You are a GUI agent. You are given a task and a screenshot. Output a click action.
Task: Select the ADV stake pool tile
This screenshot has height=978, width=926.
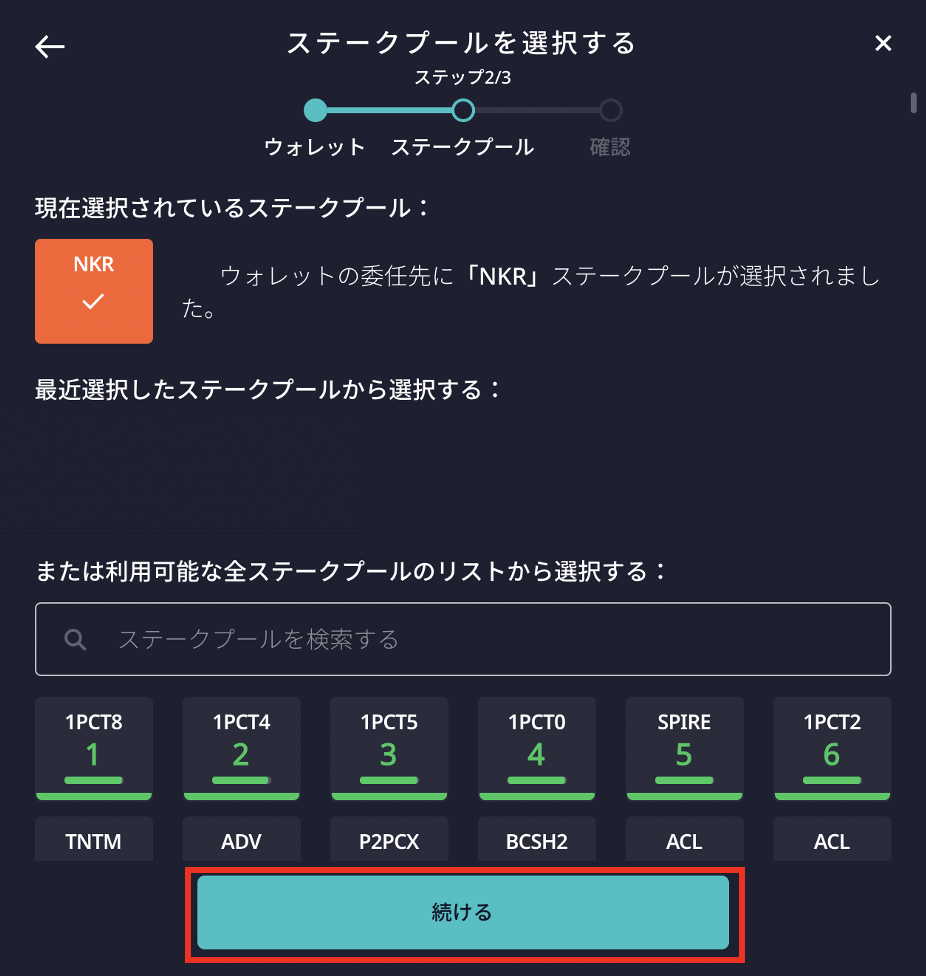pyautogui.click(x=241, y=840)
